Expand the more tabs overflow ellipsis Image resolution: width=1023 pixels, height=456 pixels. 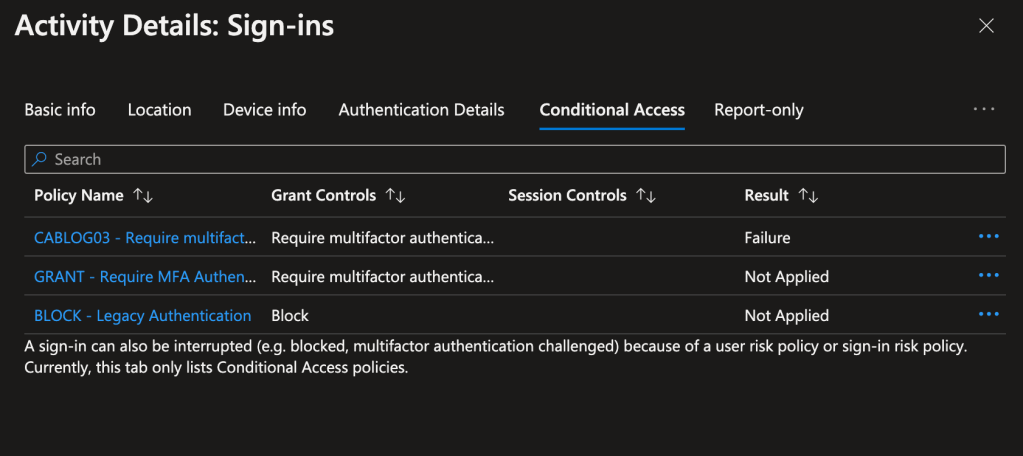tap(984, 110)
